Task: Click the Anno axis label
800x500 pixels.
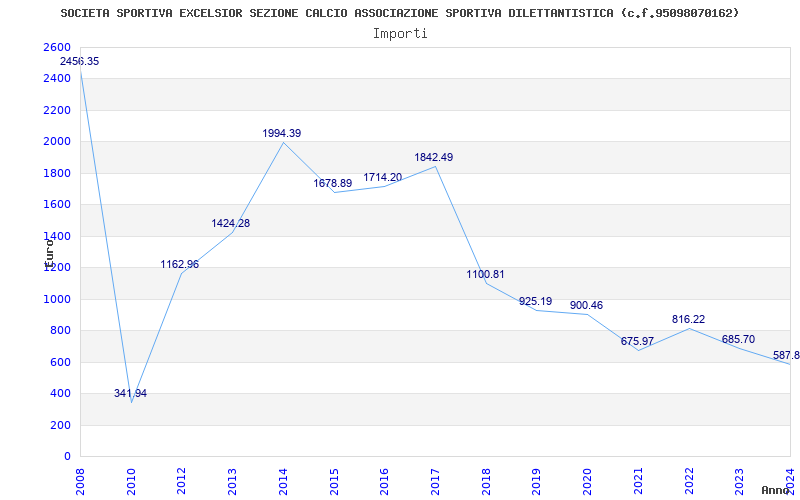Action: (x=776, y=490)
